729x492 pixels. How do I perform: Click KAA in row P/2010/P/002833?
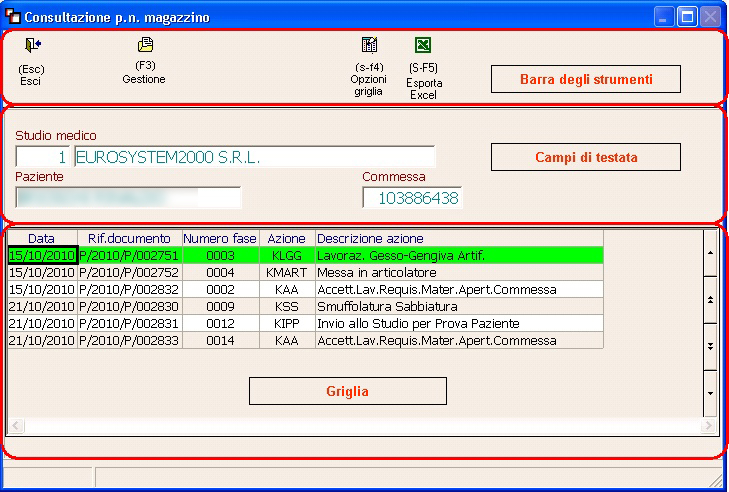[287, 340]
